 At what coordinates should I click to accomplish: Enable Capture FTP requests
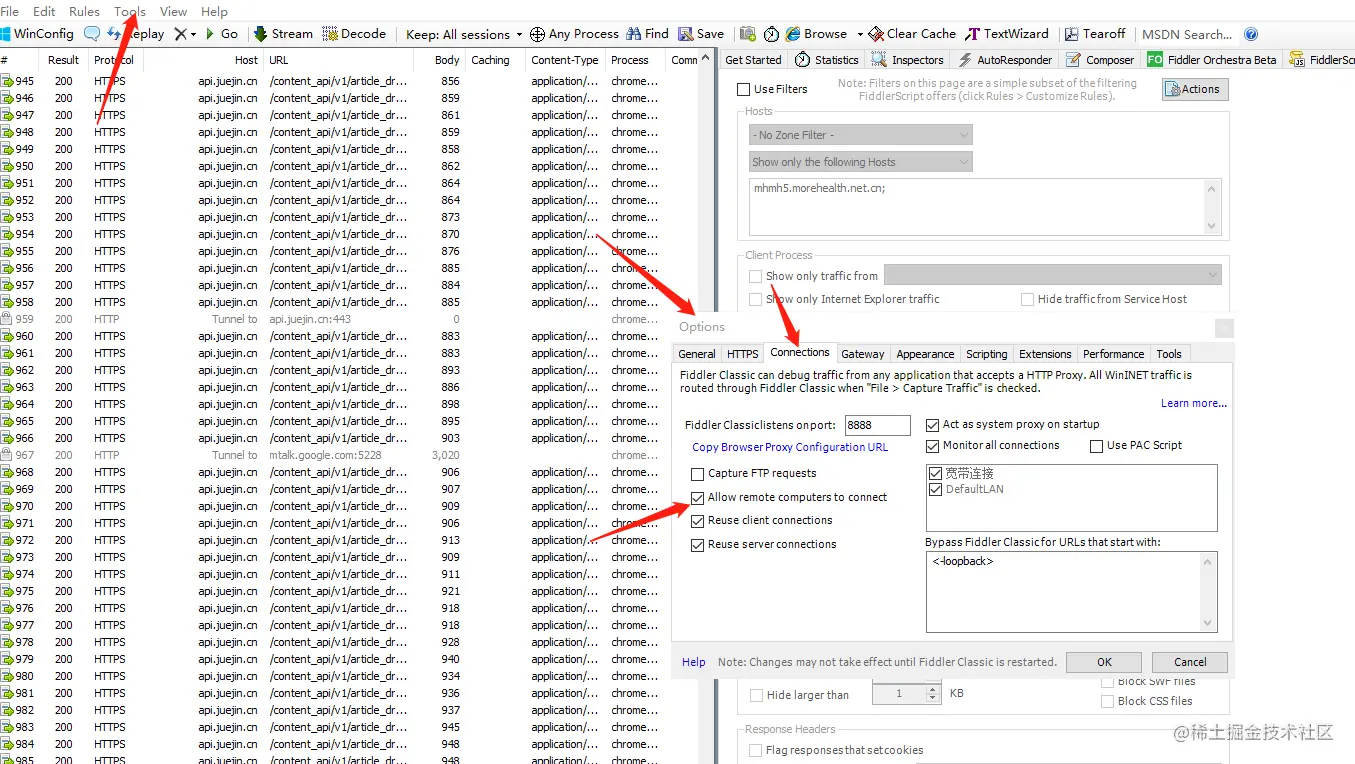(698, 473)
